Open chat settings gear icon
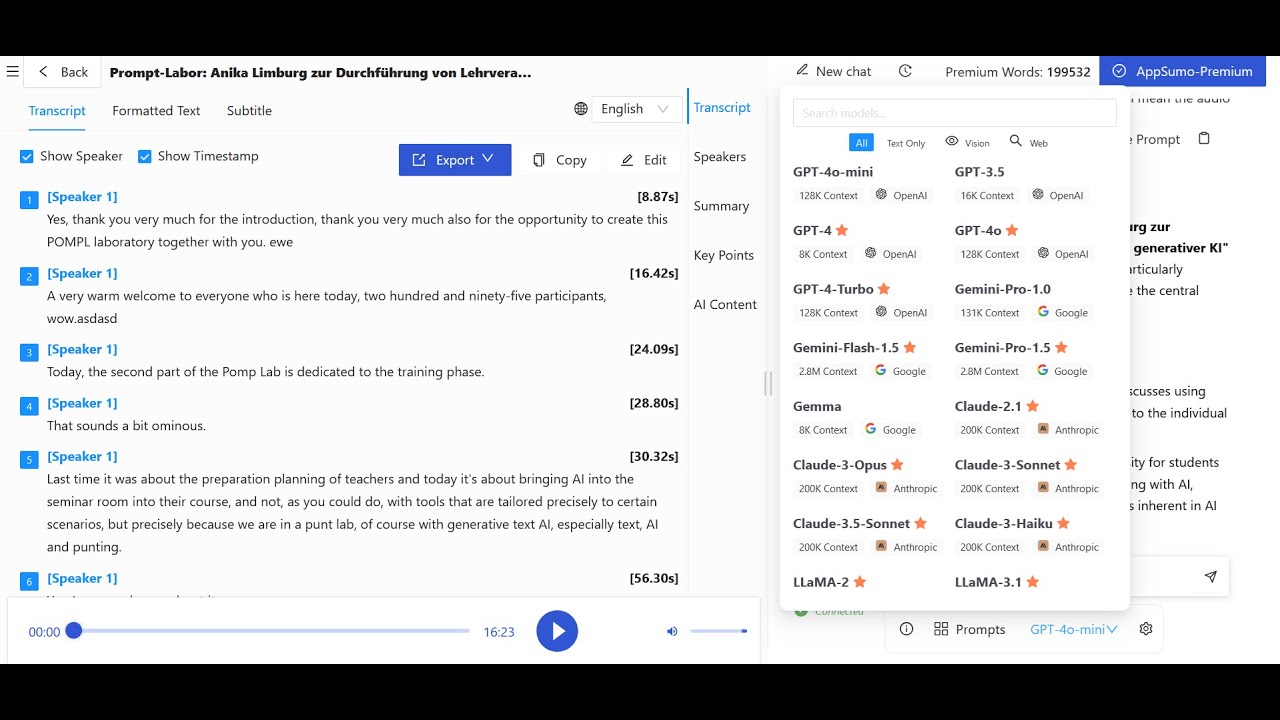Screen dimensions: 1280x720 click(x=1146, y=629)
